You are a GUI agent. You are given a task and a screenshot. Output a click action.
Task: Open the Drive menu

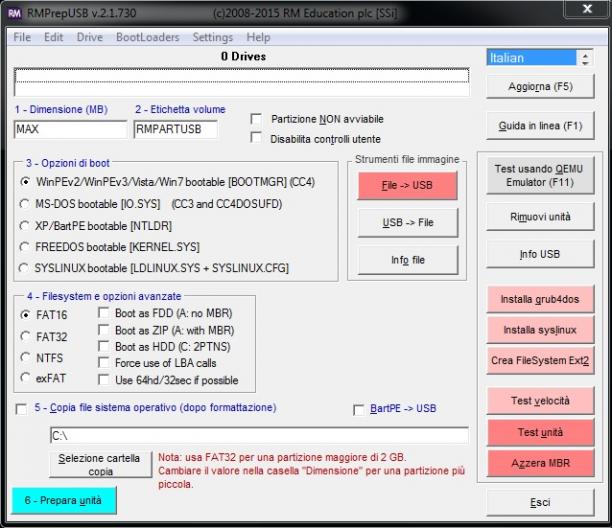click(90, 37)
